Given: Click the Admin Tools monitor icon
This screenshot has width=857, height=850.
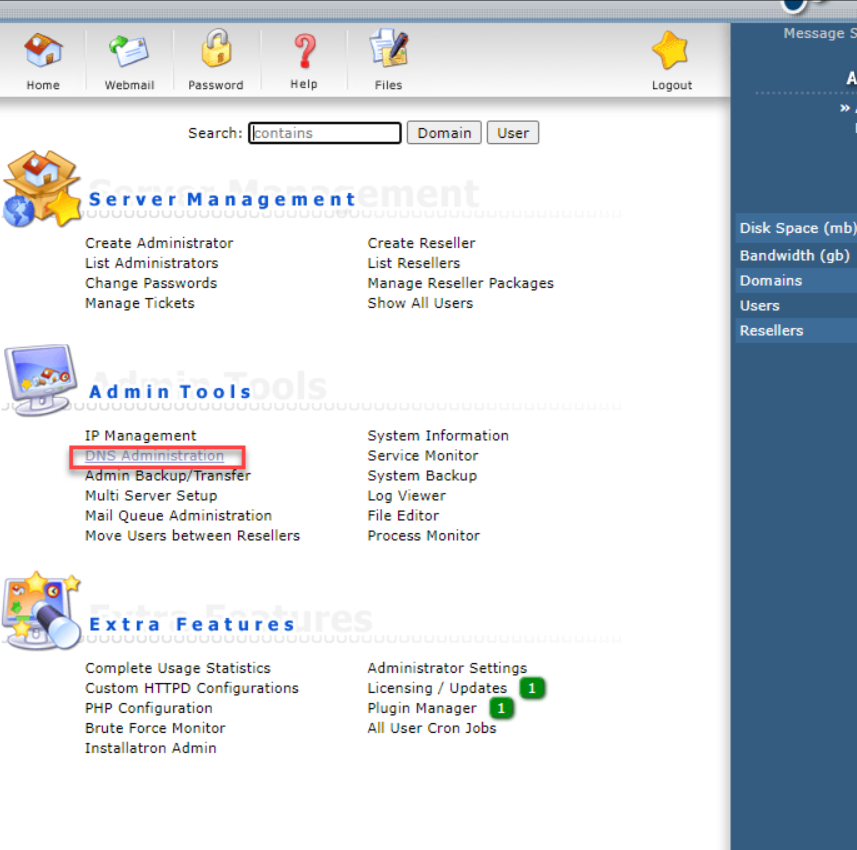Looking at the screenshot, I should click(x=40, y=380).
